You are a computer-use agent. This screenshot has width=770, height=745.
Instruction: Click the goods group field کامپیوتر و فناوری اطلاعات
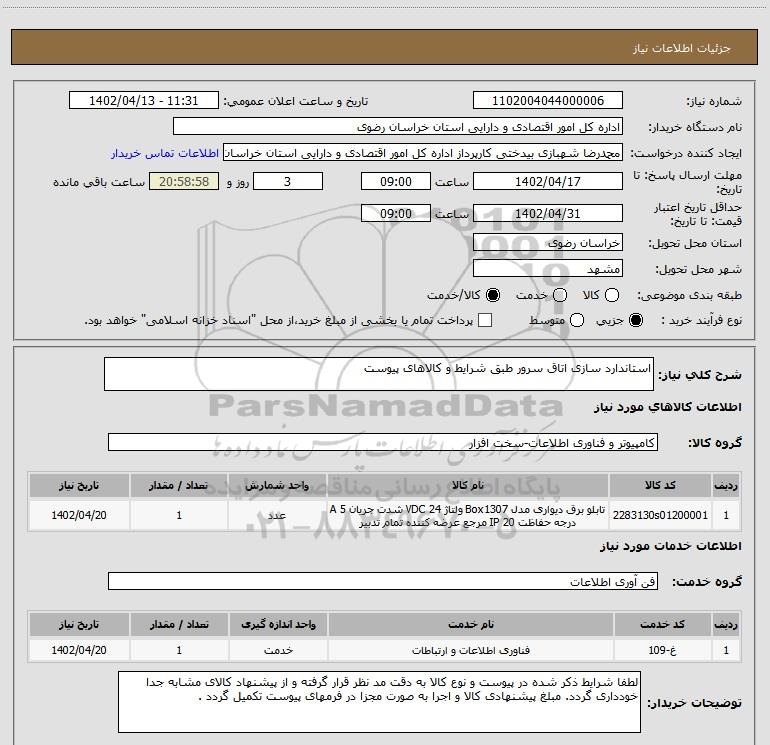point(383,442)
